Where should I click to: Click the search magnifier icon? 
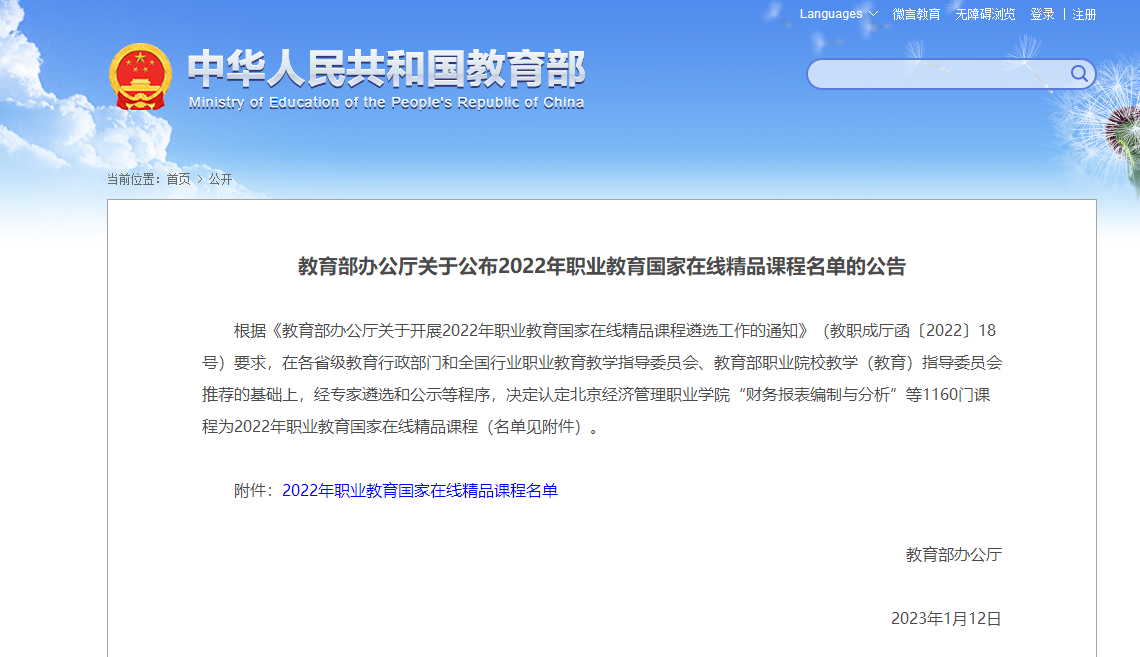click(x=1079, y=73)
